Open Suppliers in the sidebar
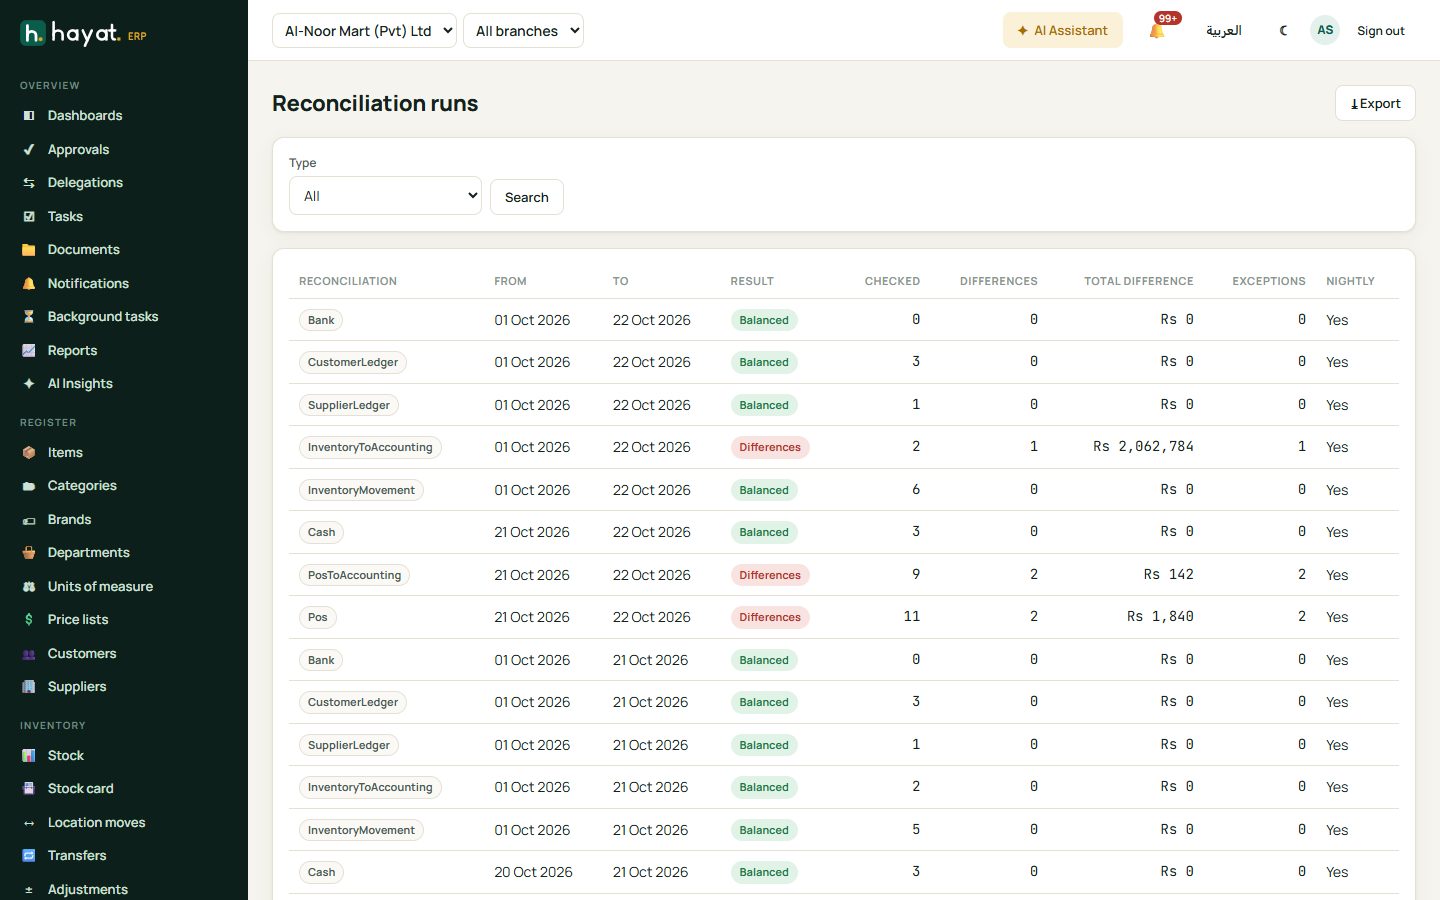Viewport: 1440px width, 900px height. [77, 687]
